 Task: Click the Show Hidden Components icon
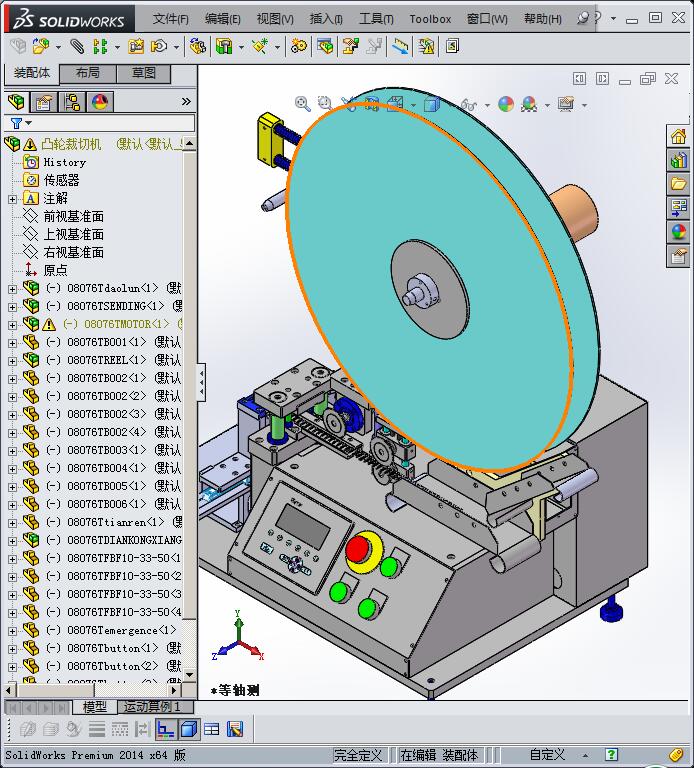pyautogui.click(x=198, y=47)
